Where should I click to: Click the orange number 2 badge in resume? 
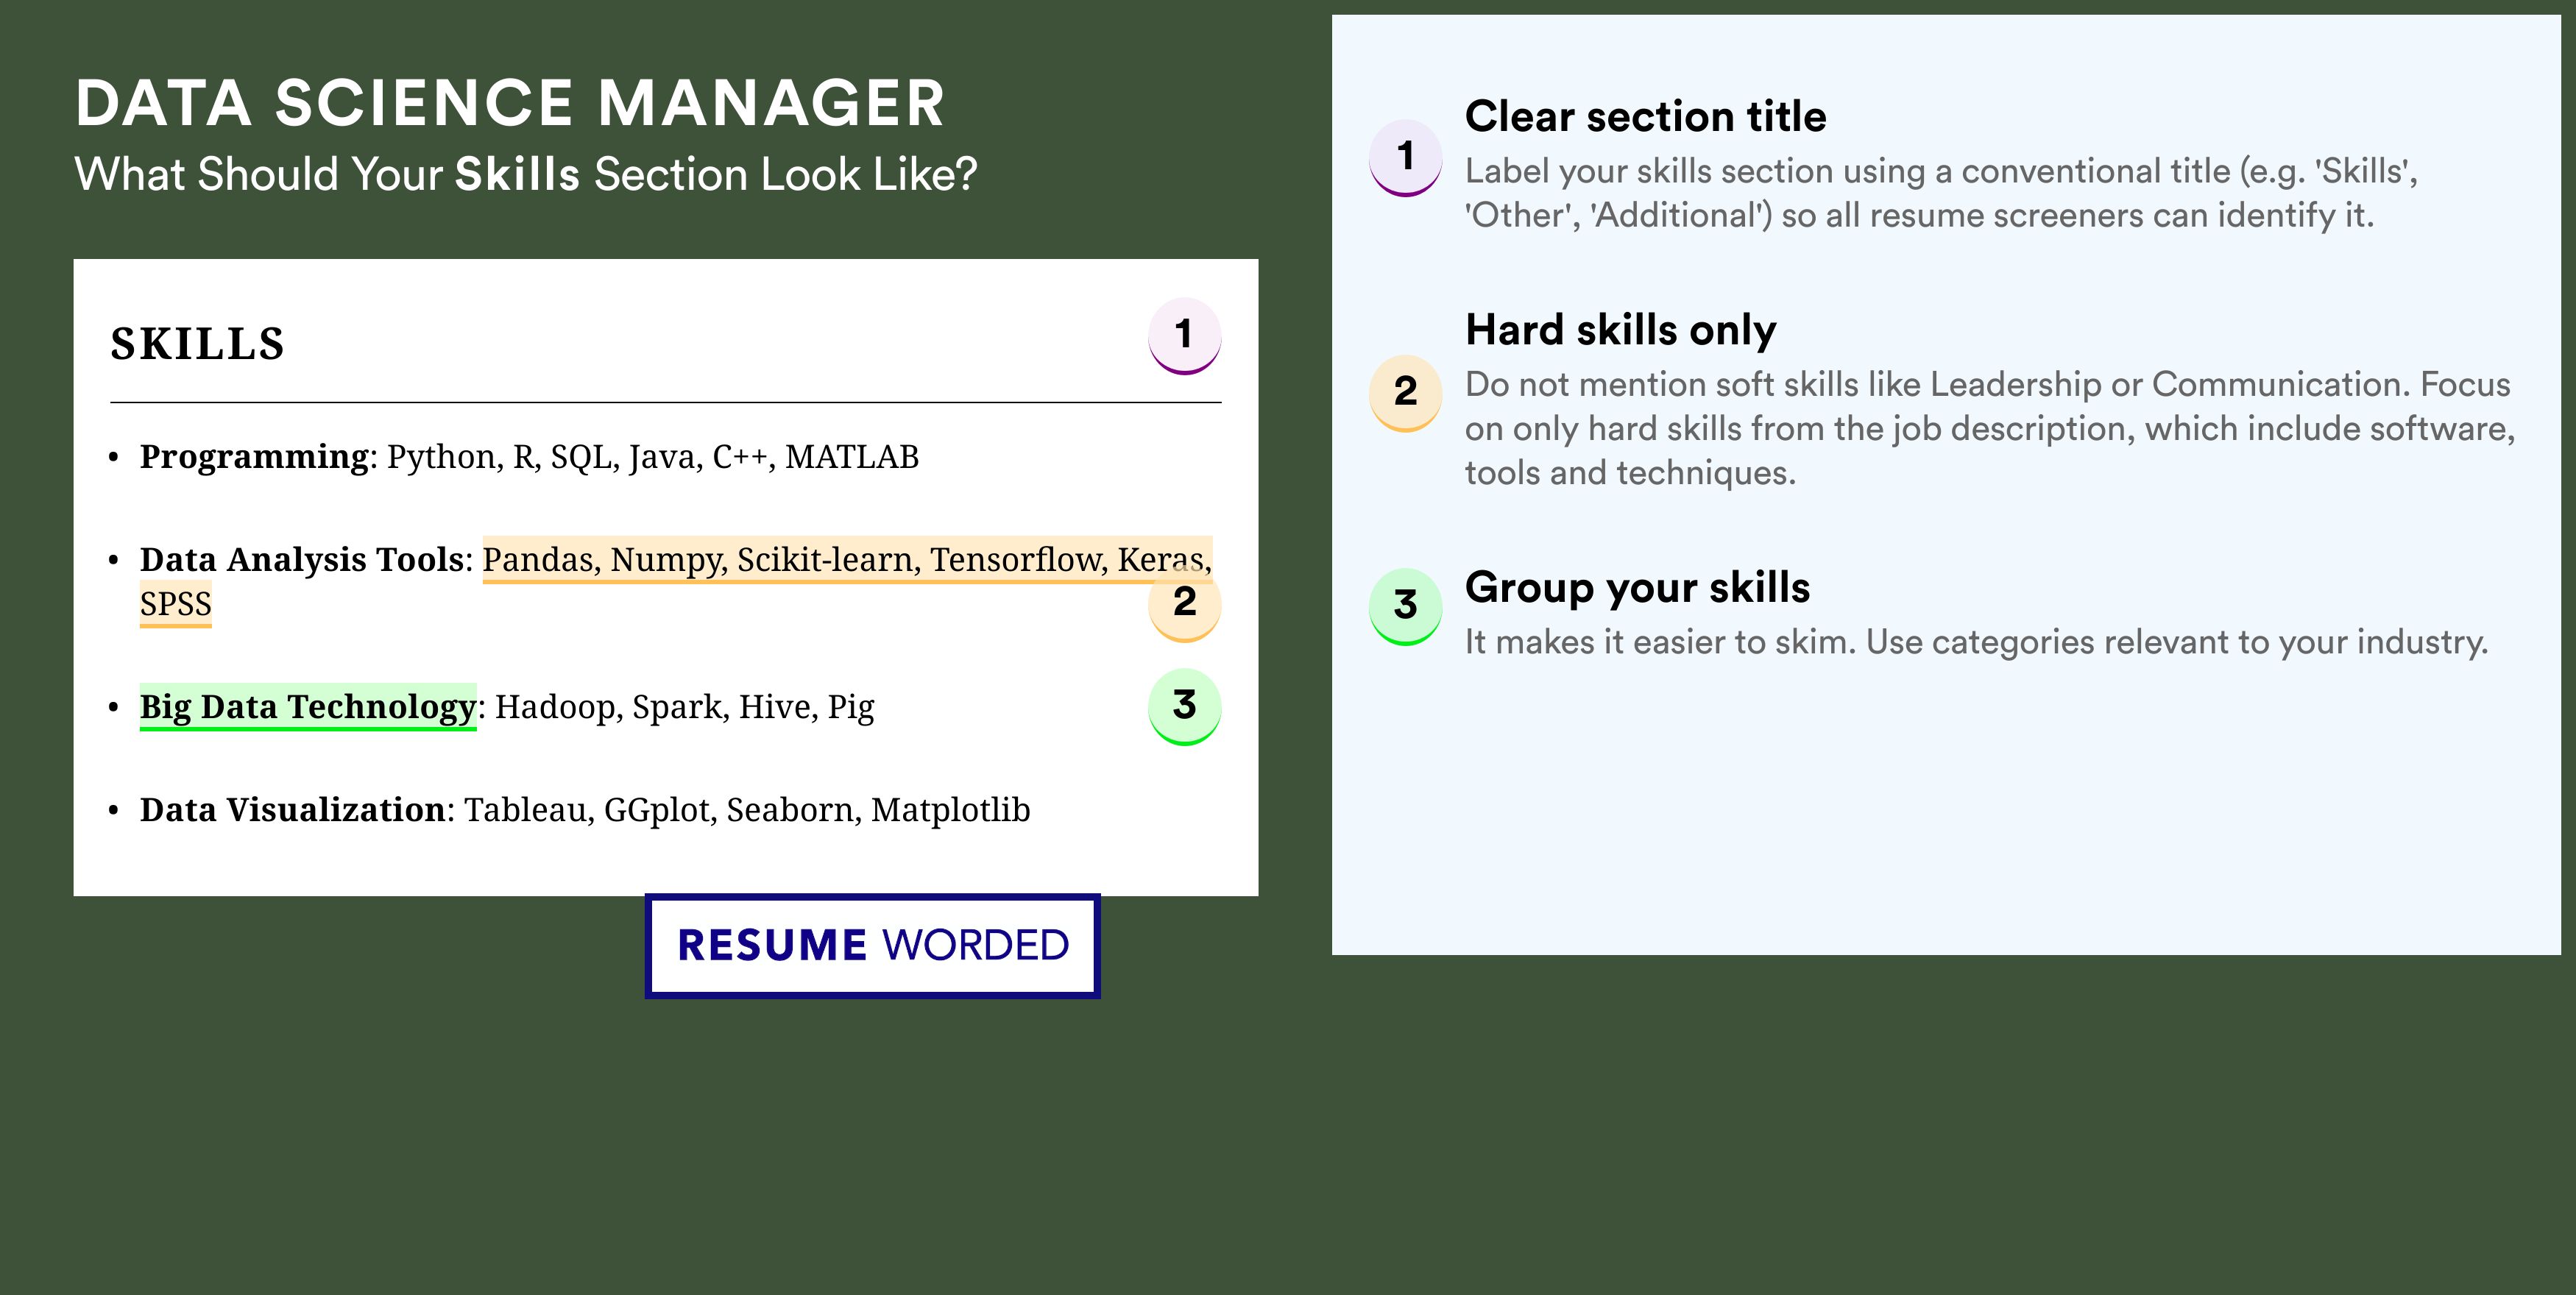[x=1184, y=602]
